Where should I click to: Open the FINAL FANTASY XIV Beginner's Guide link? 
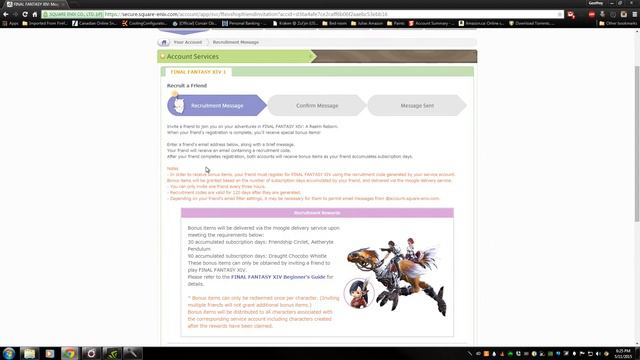(278, 277)
